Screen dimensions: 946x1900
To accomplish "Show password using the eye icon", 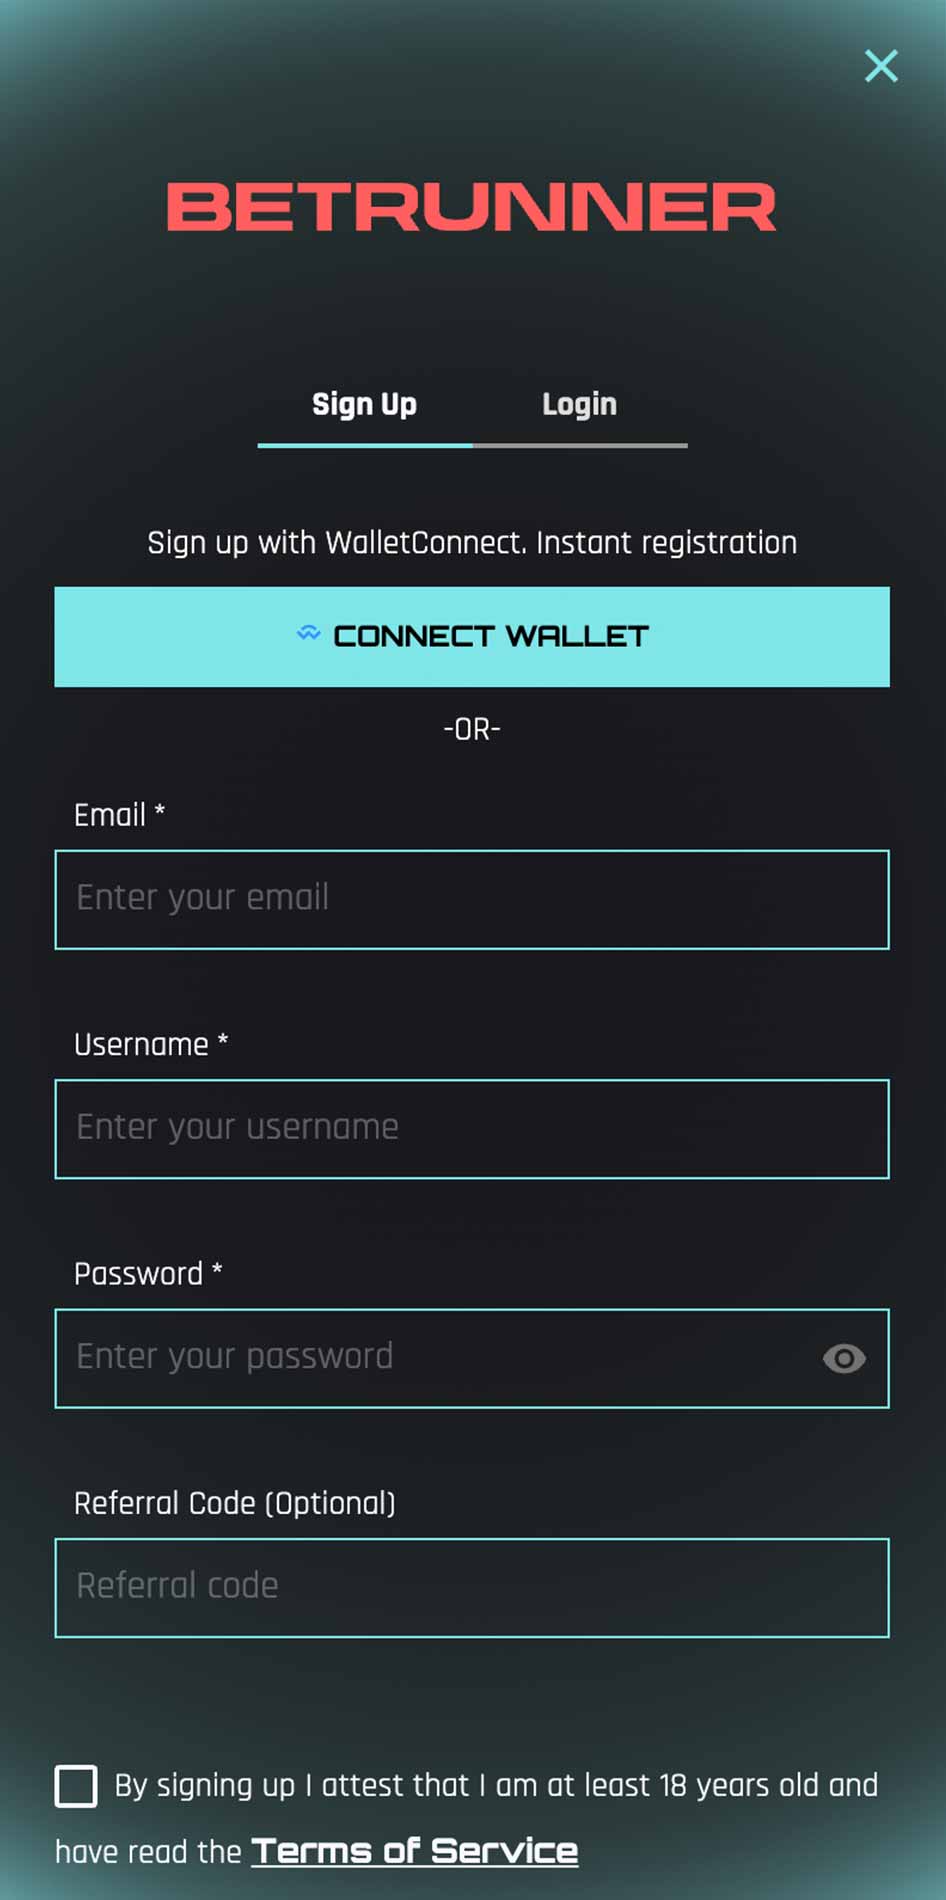I will 843,1358.
